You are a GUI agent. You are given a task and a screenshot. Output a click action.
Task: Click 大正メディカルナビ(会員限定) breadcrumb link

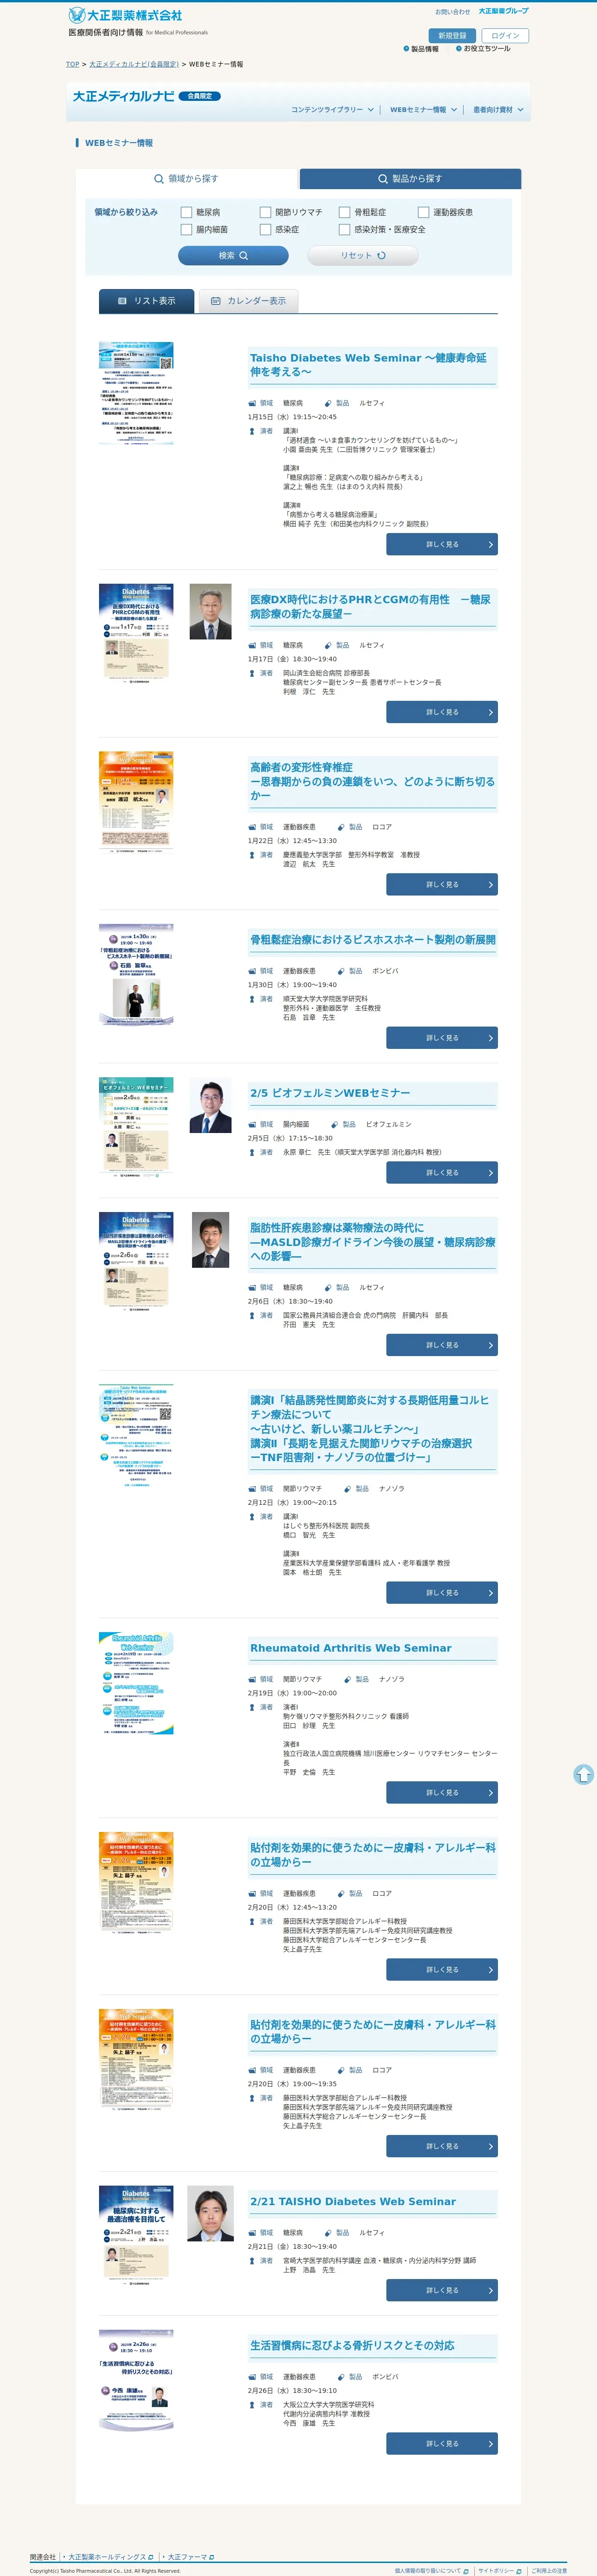coord(134,64)
